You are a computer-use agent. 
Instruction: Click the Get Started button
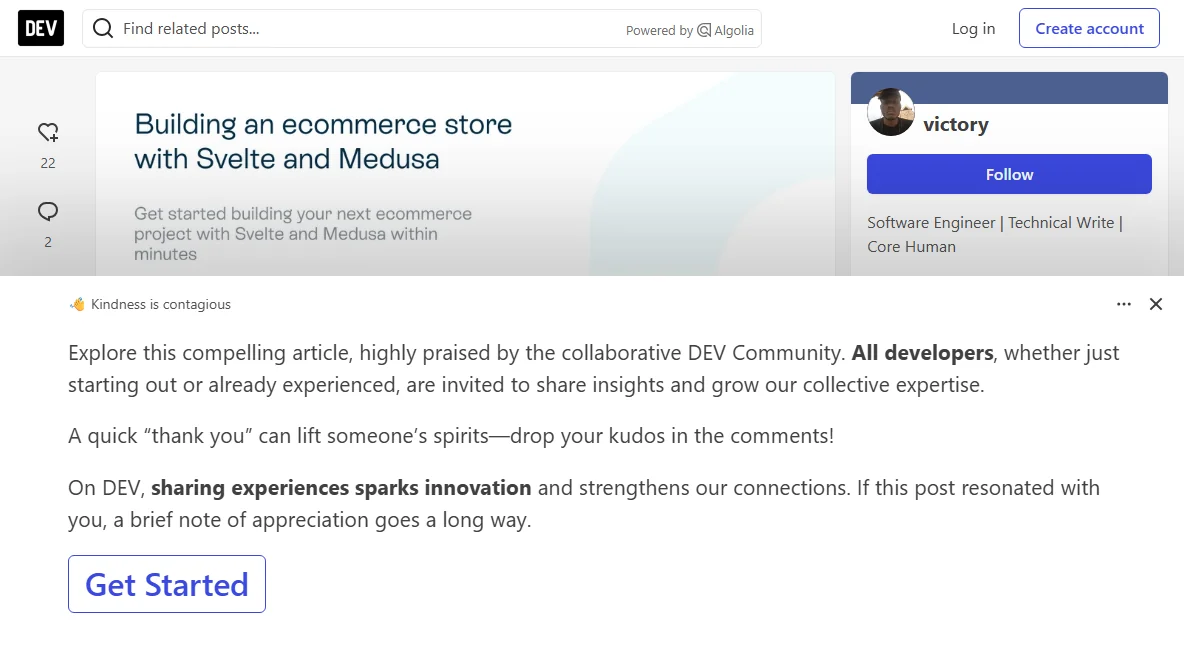pyautogui.click(x=167, y=584)
